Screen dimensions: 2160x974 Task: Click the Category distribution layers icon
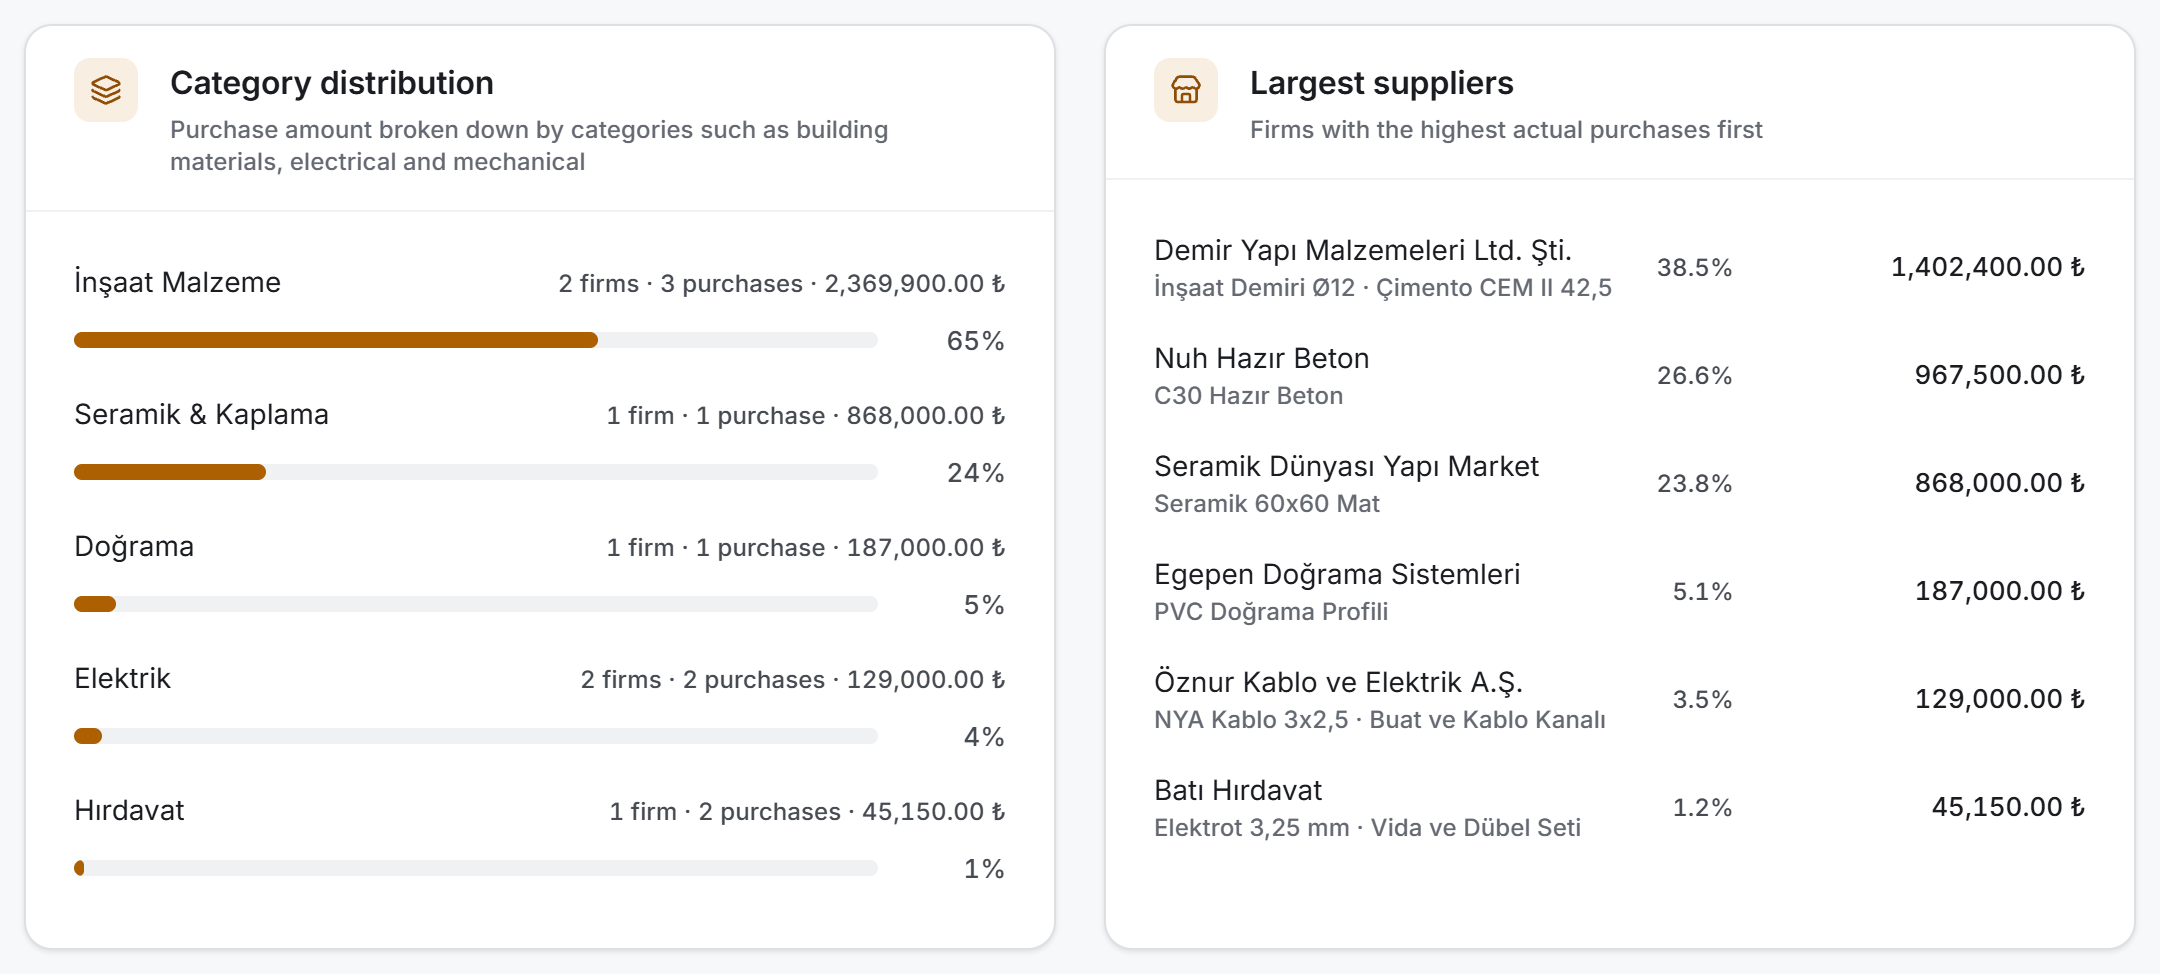point(106,90)
